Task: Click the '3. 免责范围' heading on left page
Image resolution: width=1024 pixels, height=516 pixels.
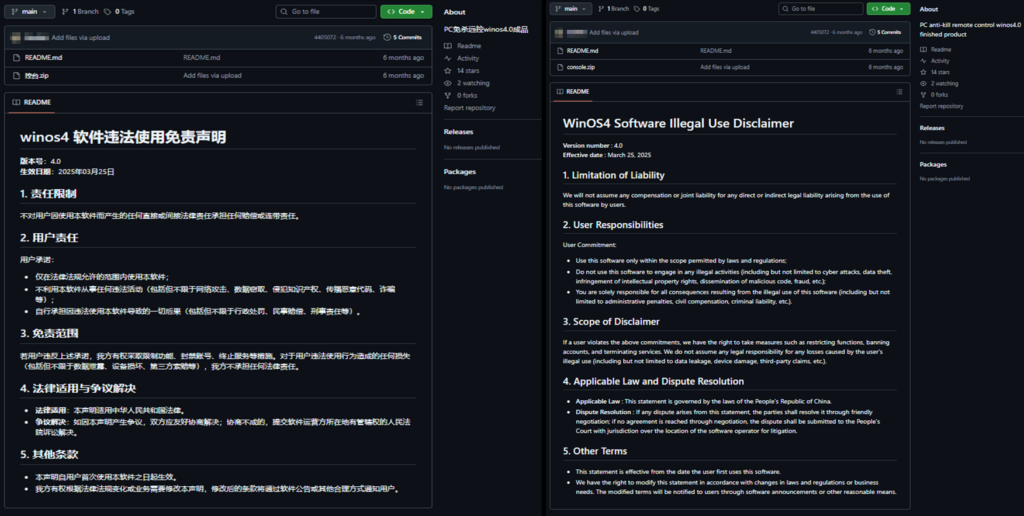Action: point(49,333)
